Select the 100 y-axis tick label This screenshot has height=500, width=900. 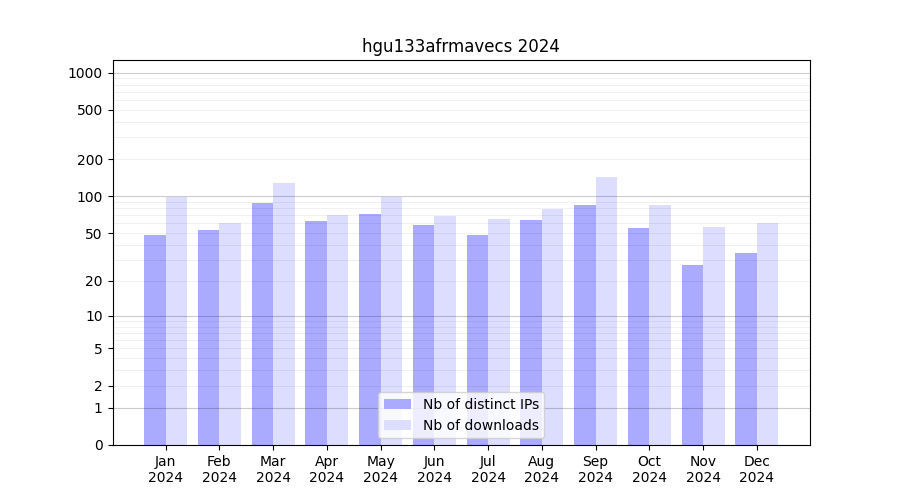click(90, 197)
